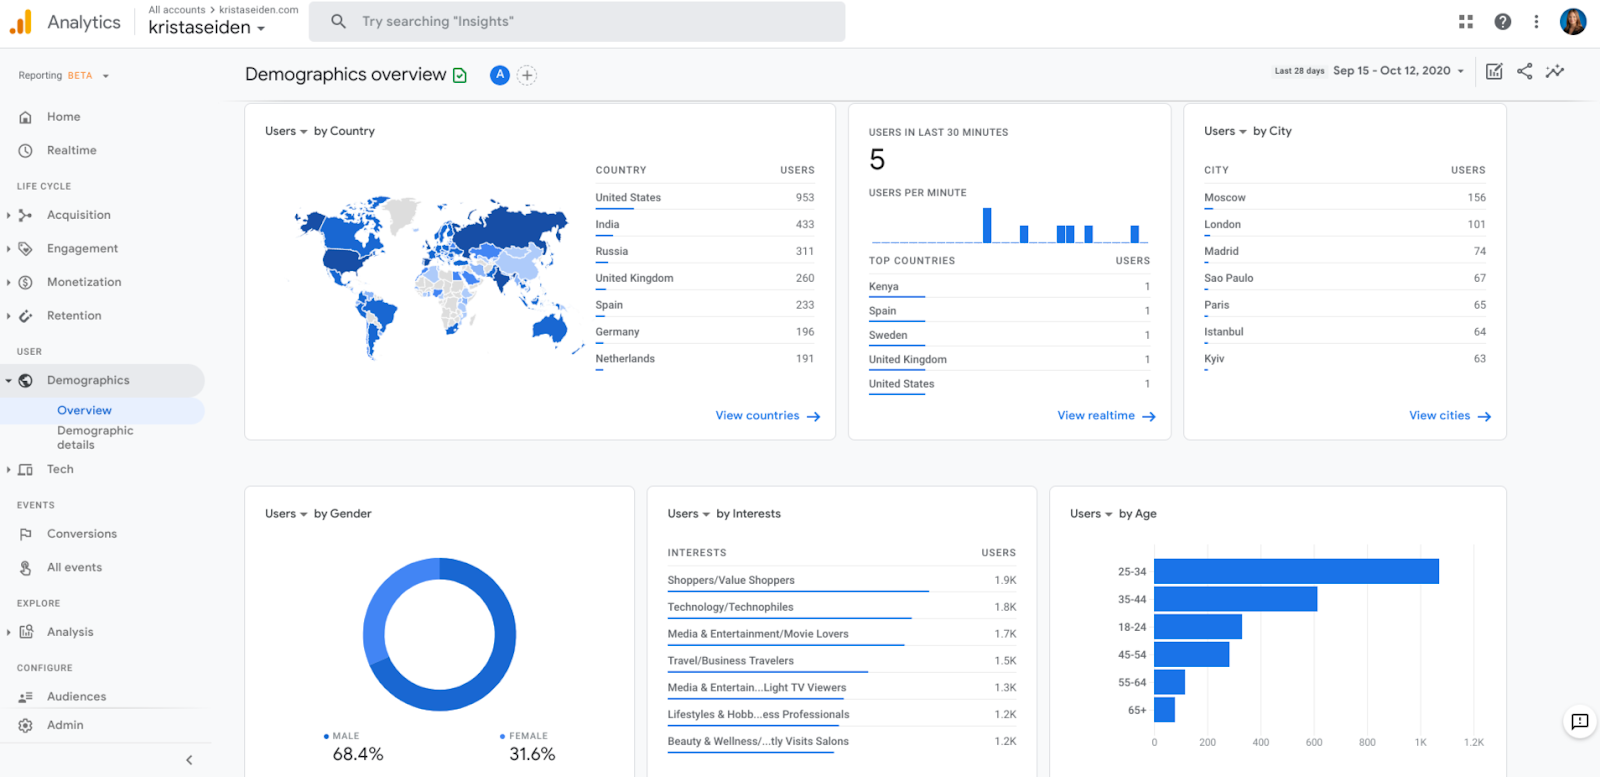Open the feedback chat icon
The height and width of the screenshot is (777, 1600).
point(1580,722)
